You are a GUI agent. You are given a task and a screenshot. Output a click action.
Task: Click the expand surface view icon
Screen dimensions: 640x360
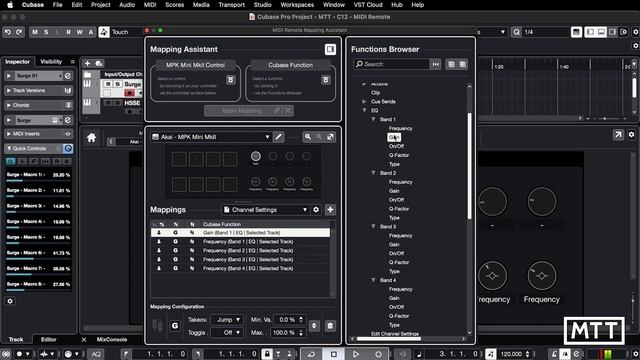coord(331,137)
